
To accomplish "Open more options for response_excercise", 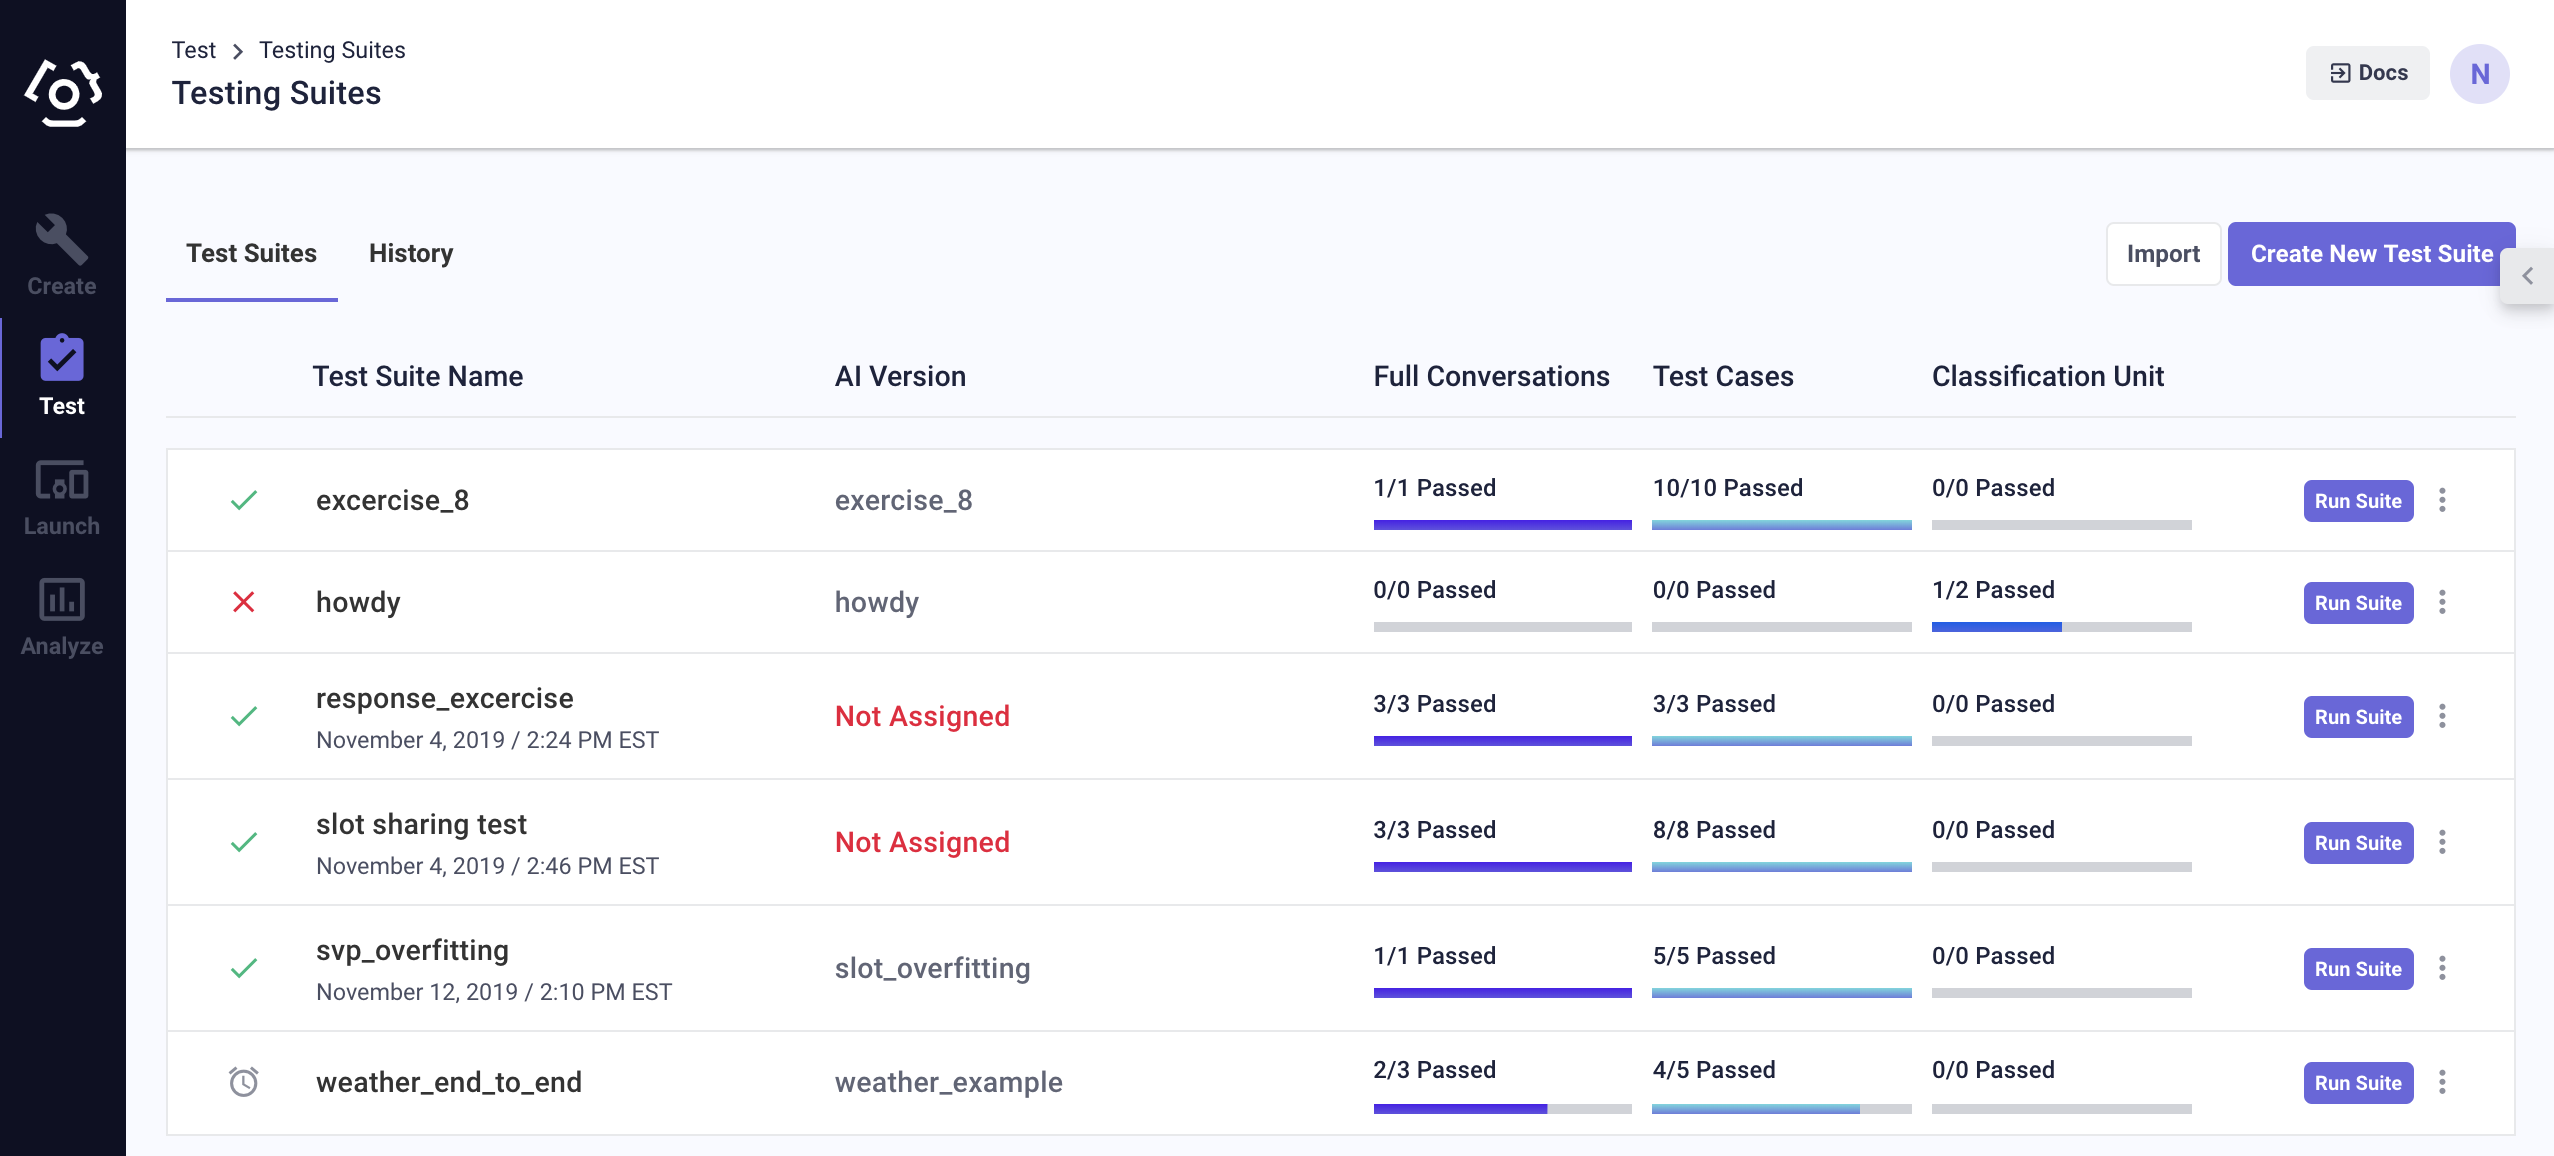I will tap(2442, 716).
